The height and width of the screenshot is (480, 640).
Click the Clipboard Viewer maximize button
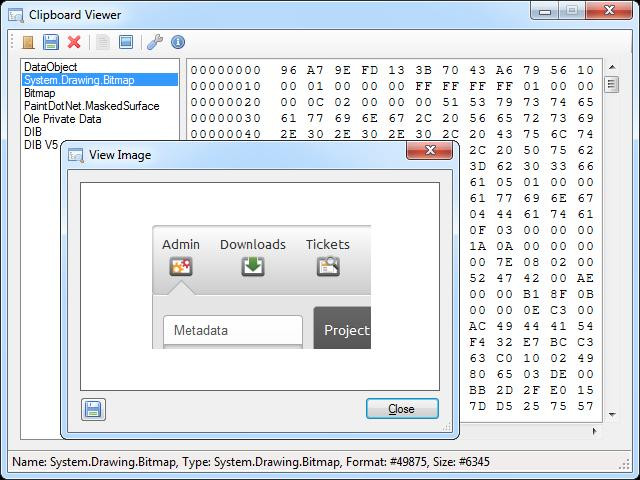pos(572,11)
